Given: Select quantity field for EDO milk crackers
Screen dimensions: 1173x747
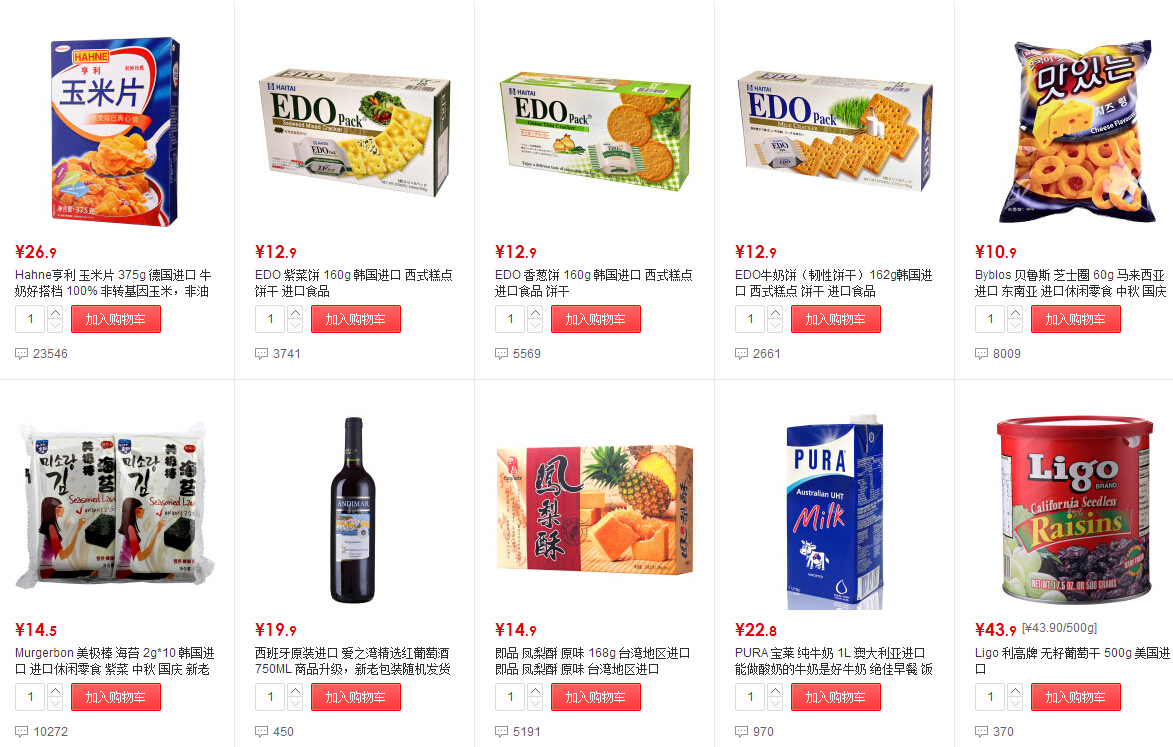Looking at the screenshot, I should (x=751, y=319).
